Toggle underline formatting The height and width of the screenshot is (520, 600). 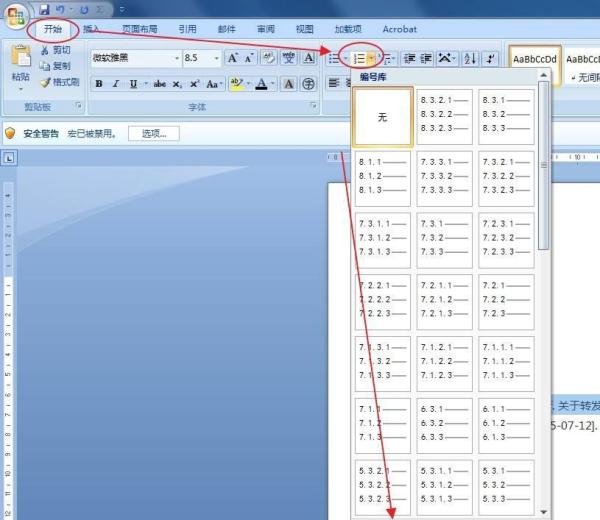133,83
